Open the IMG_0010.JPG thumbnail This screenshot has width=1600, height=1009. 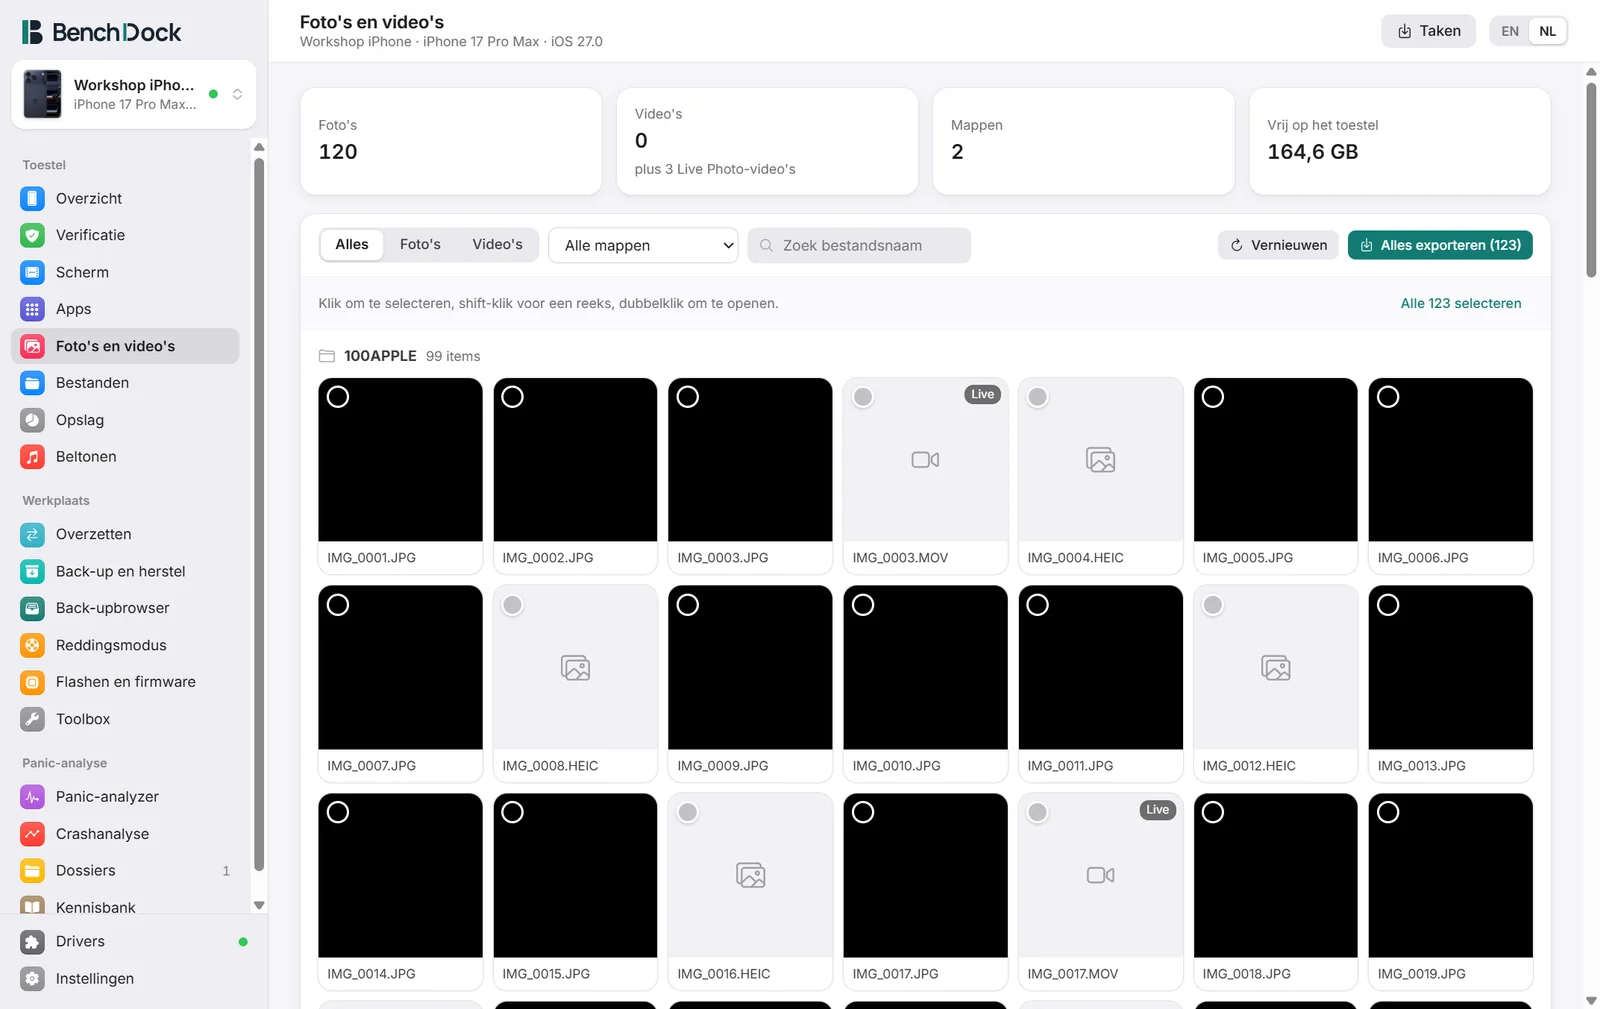[x=925, y=667]
